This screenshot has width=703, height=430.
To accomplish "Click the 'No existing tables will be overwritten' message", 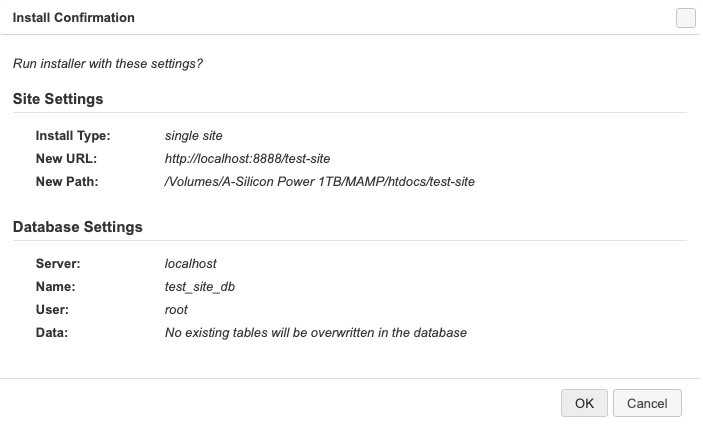I will click(x=315, y=333).
